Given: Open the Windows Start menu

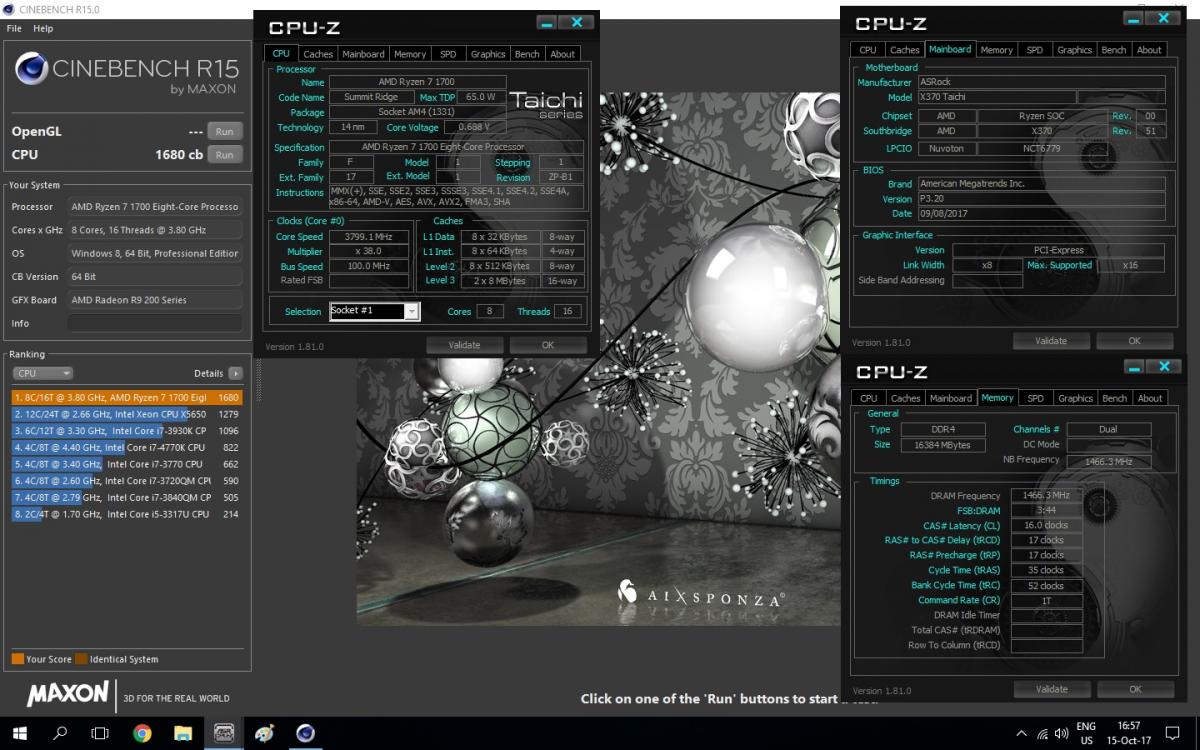Looking at the screenshot, I should point(20,733).
